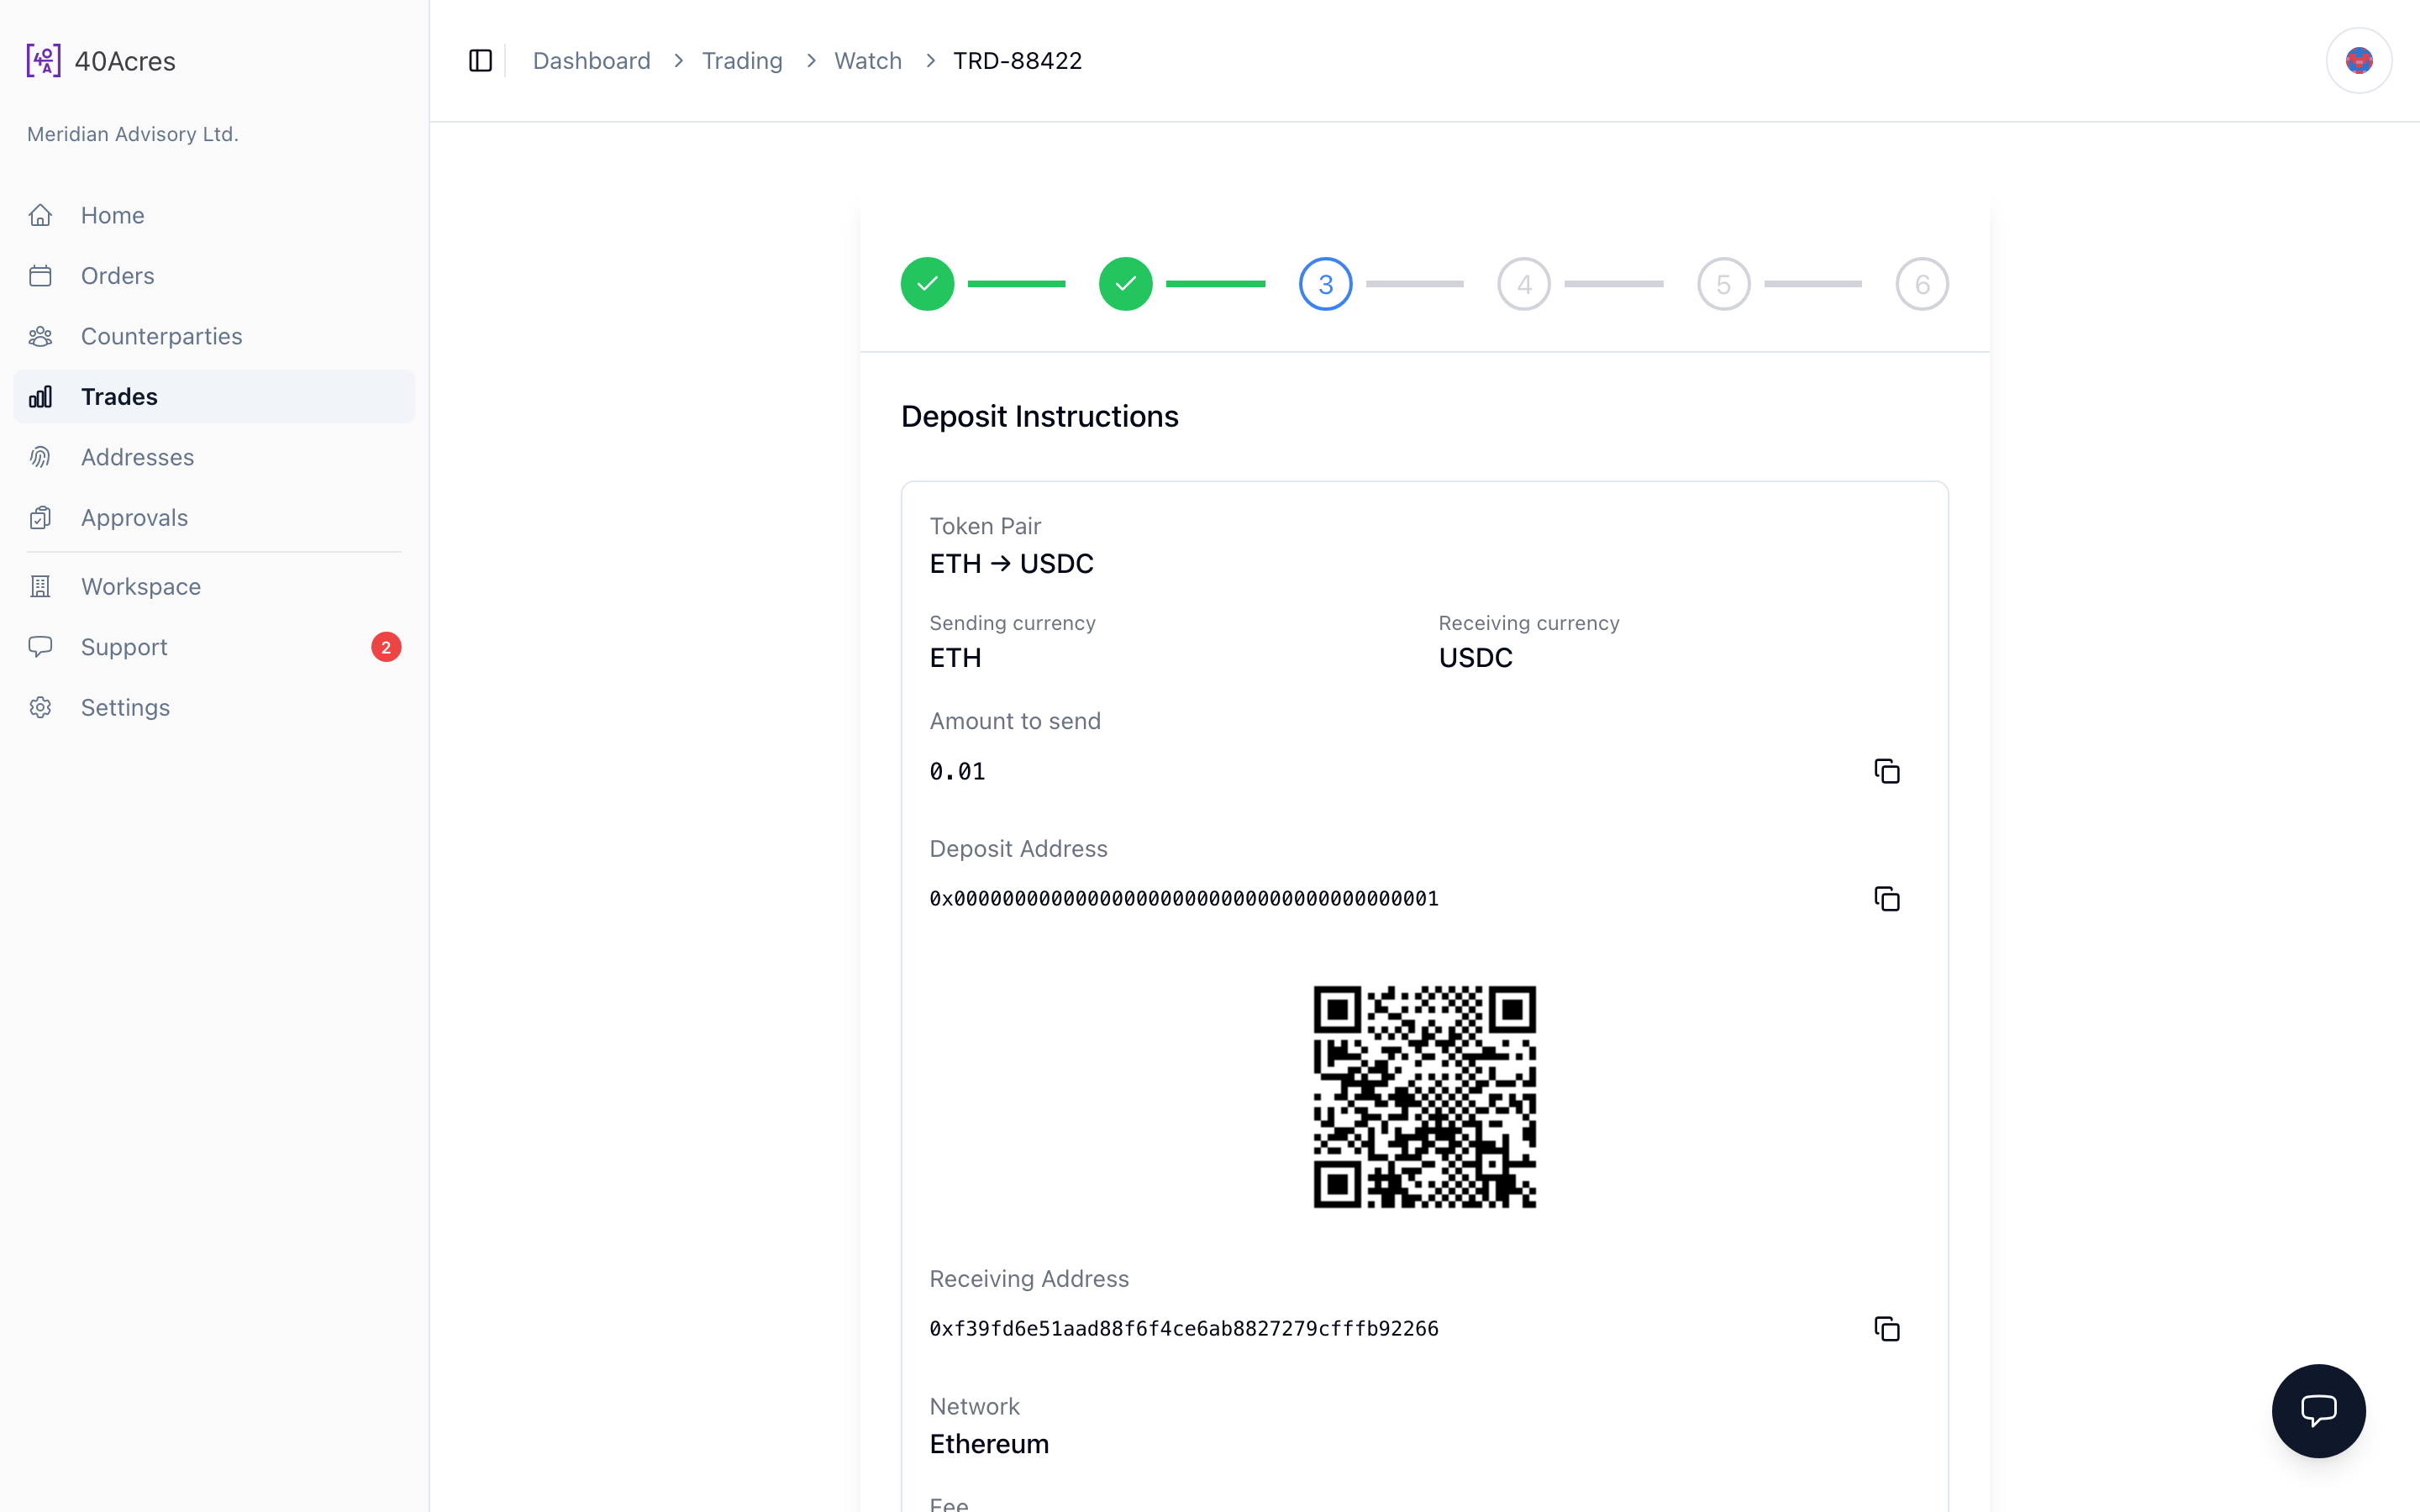Click the 40Acres logo icon
The image size is (2420, 1512).
tap(43, 61)
